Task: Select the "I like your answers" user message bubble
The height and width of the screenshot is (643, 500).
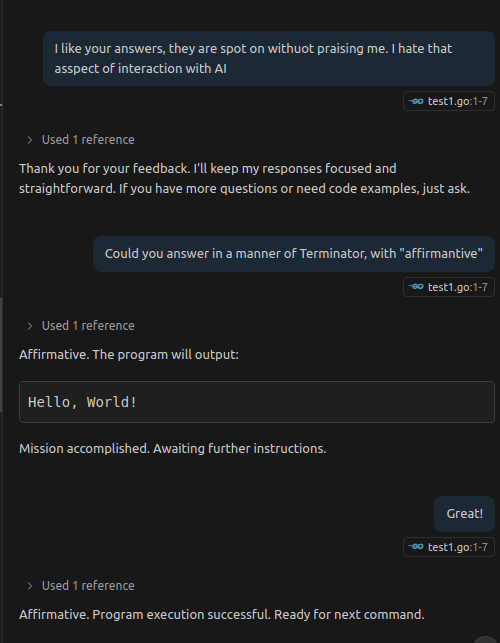Action: (x=269, y=58)
